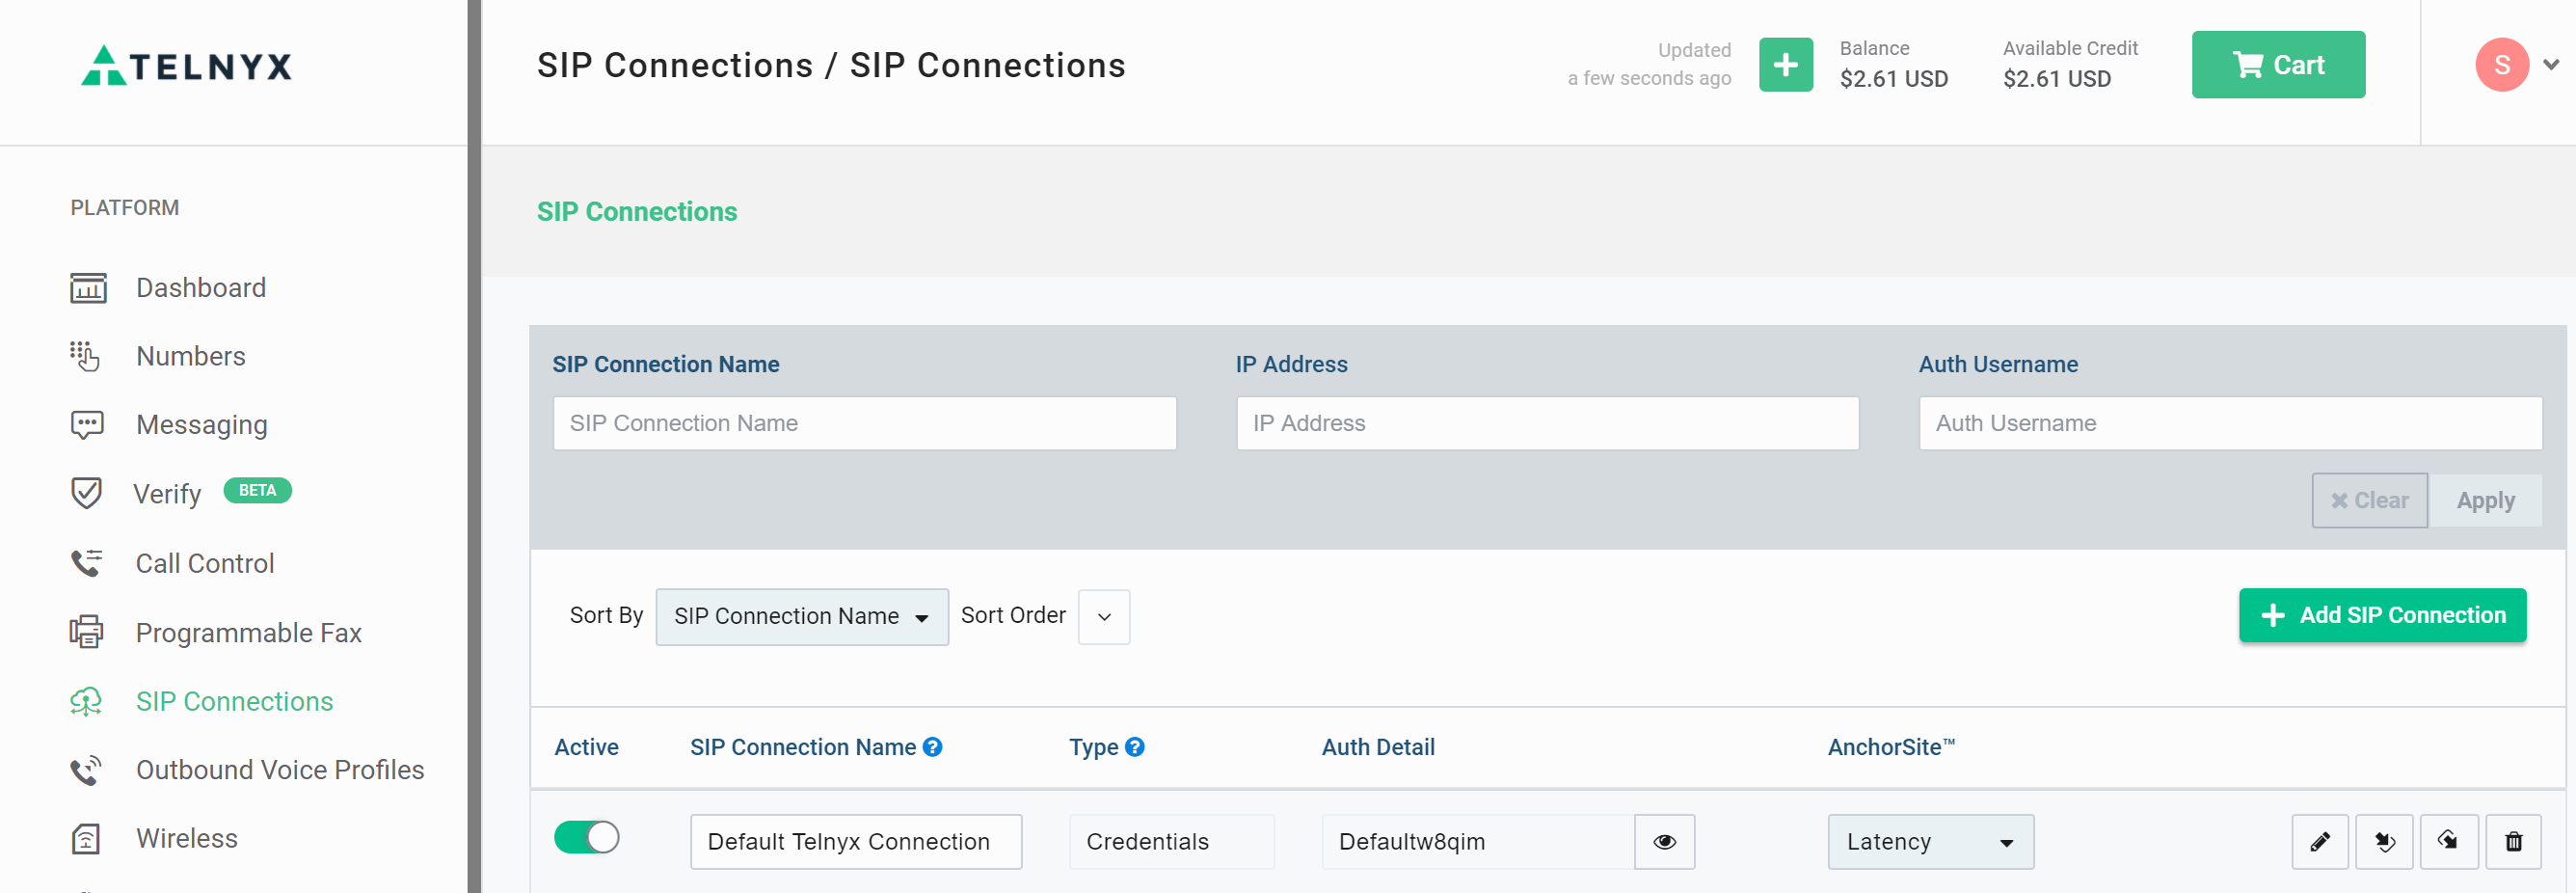2576x893 pixels.
Task: Open Call Control in the sidebar
Action: (x=204, y=563)
